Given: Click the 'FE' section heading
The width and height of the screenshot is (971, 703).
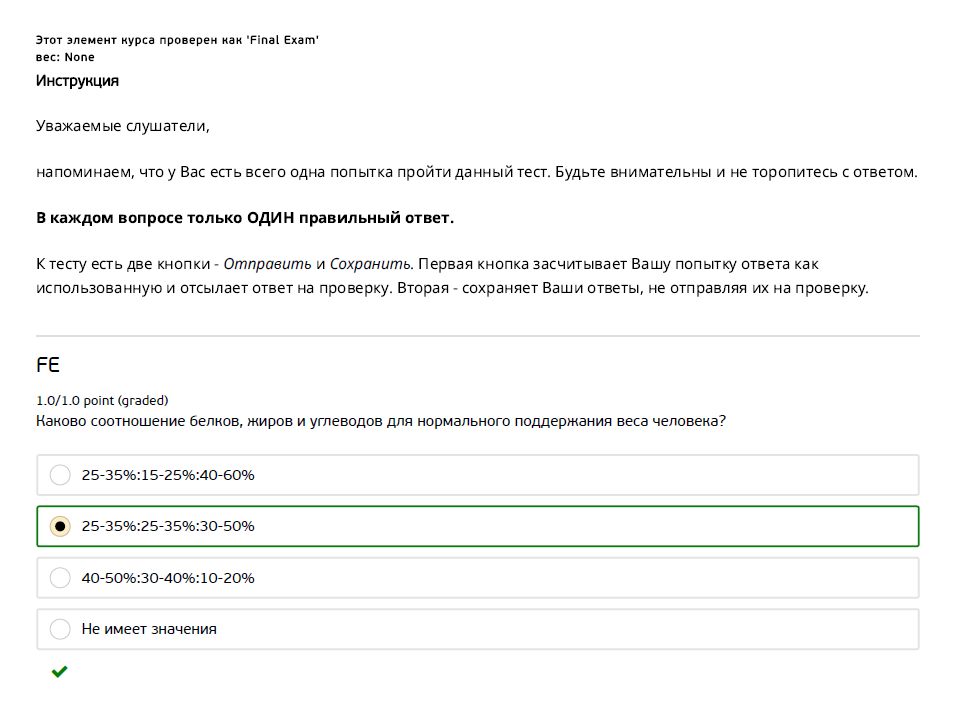Looking at the screenshot, I should [48, 366].
